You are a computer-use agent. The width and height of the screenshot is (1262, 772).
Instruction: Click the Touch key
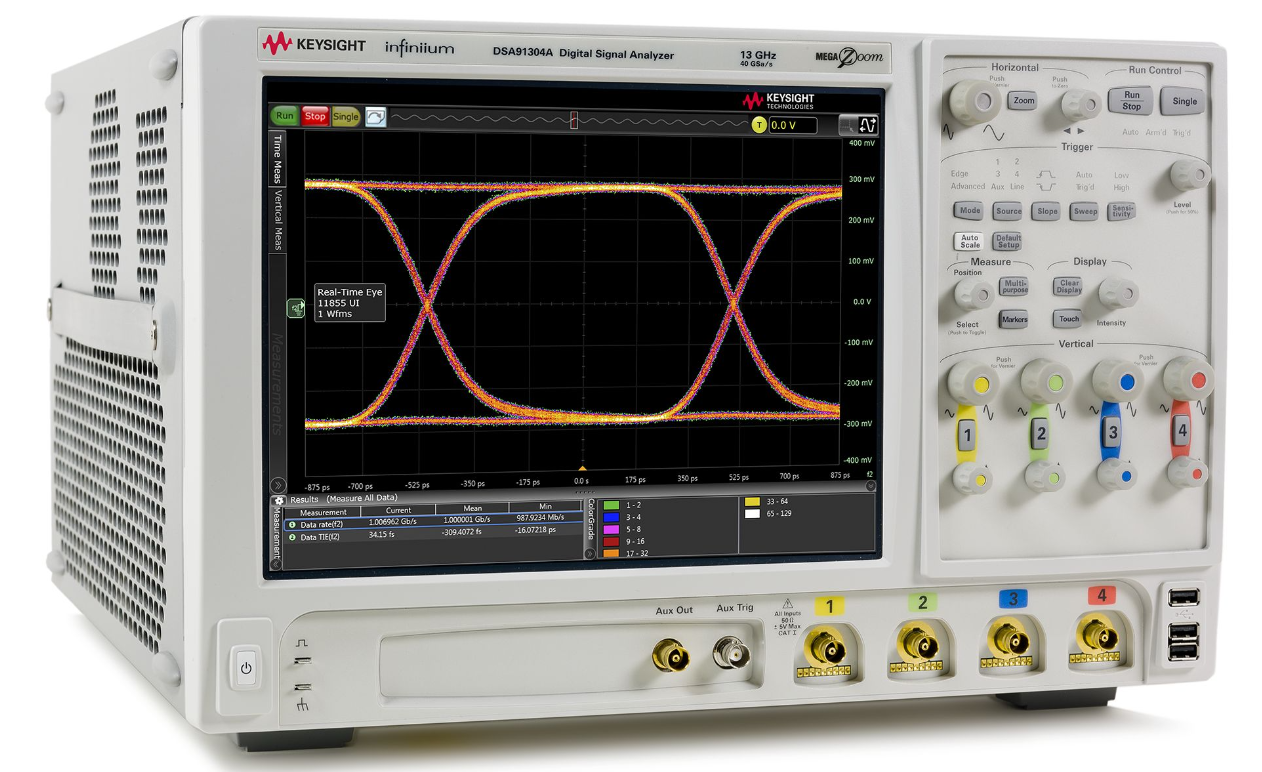coord(1069,320)
